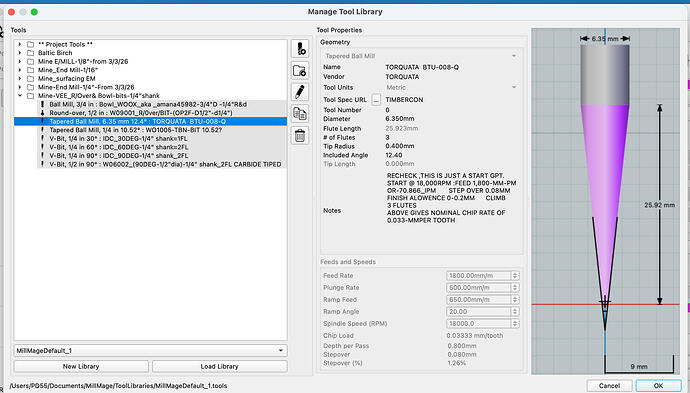Screen dimensions: 690x393
Task: Click Ramp Angle 20.00 field
Action: (478, 312)
